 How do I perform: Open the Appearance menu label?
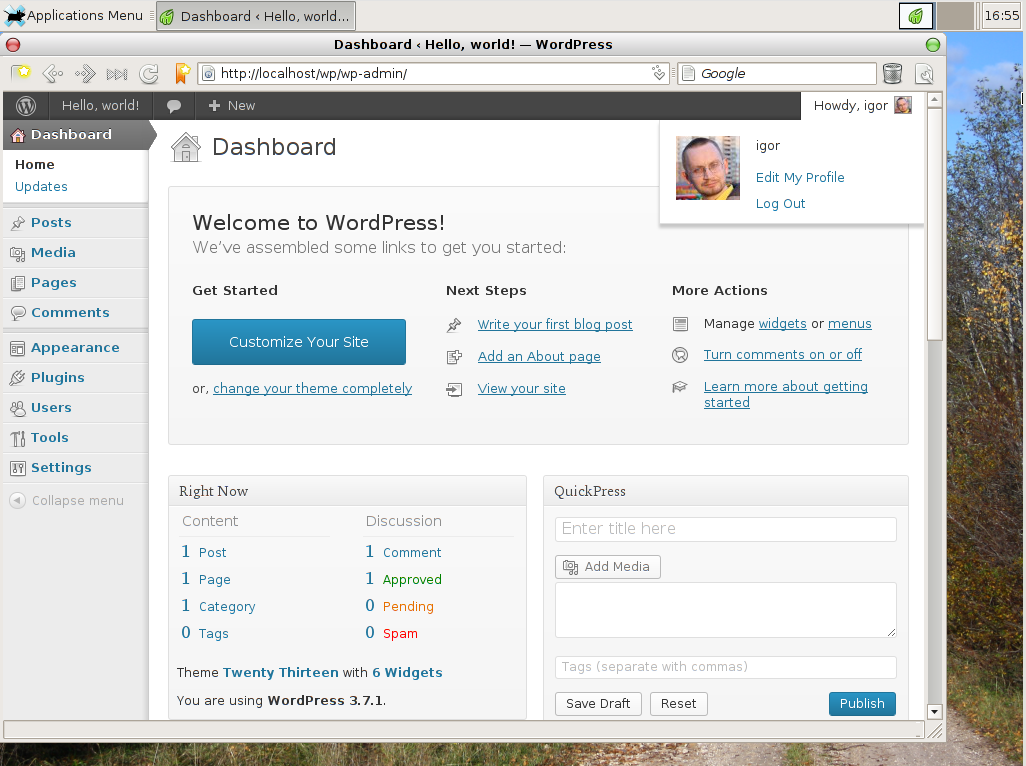click(x=75, y=348)
